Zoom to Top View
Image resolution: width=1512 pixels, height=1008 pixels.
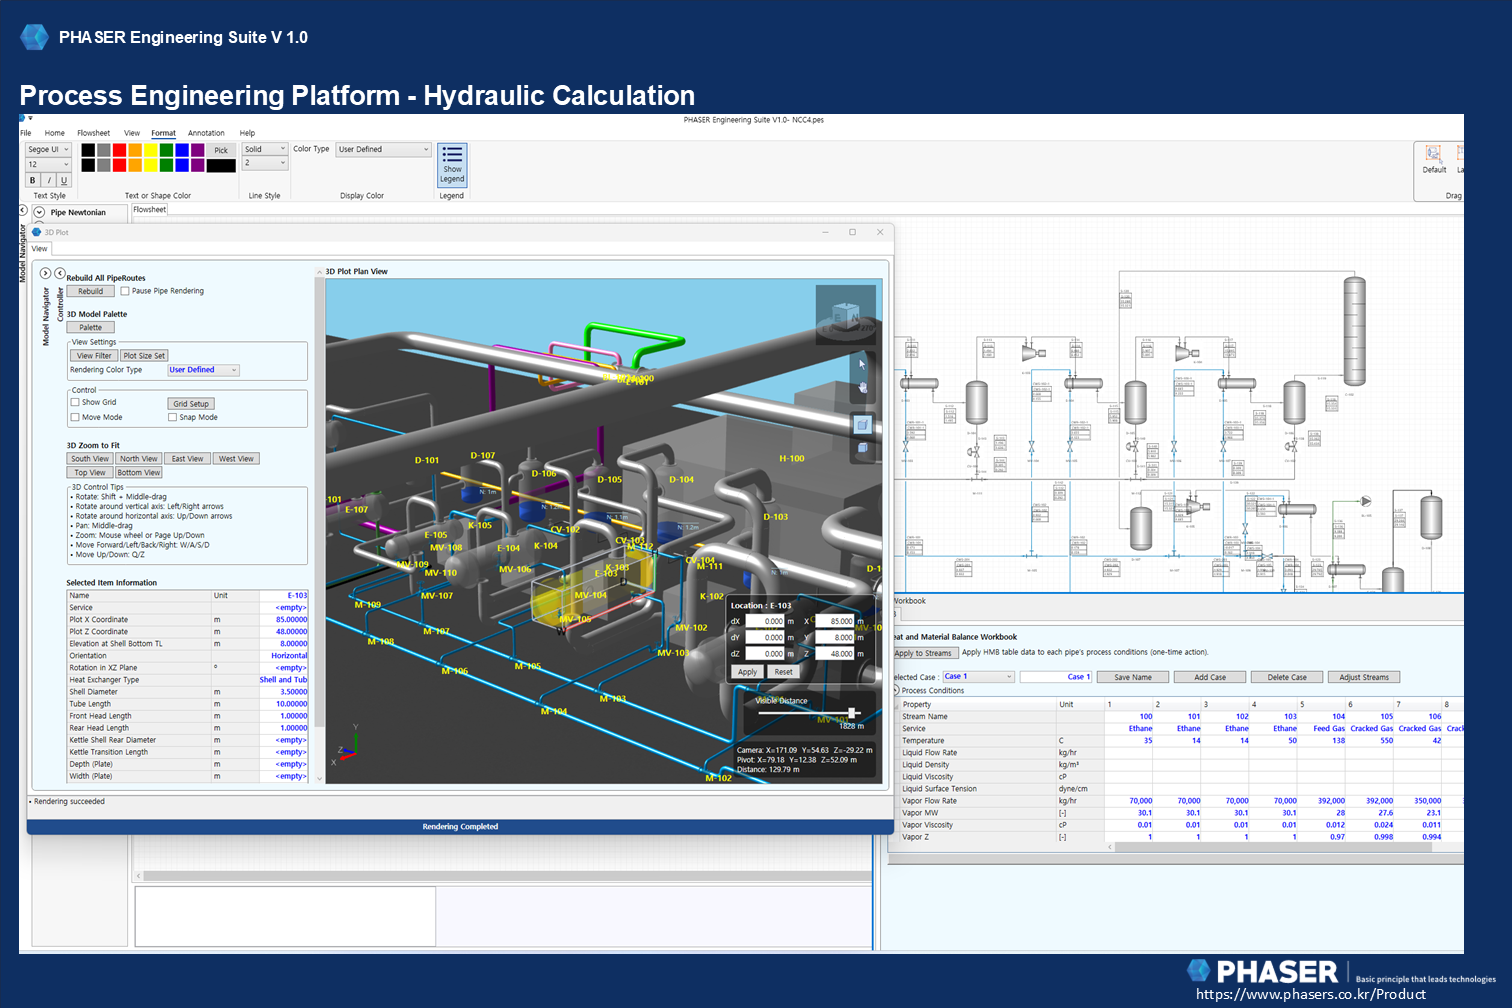pyautogui.click(x=89, y=473)
